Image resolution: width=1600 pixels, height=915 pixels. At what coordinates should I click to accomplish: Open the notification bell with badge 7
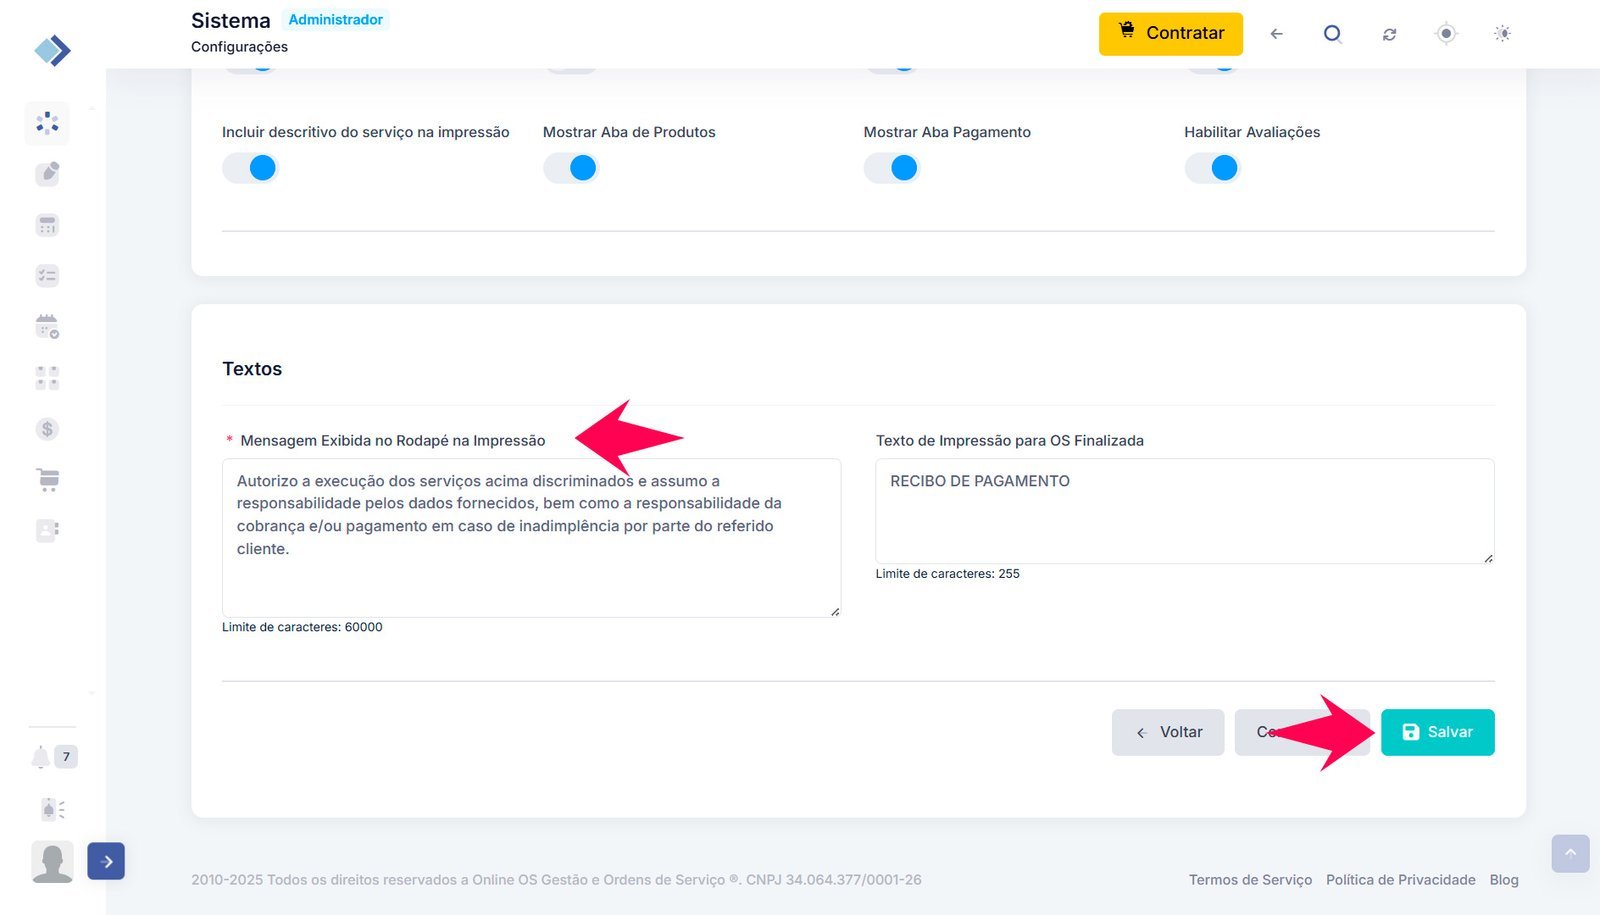41,757
